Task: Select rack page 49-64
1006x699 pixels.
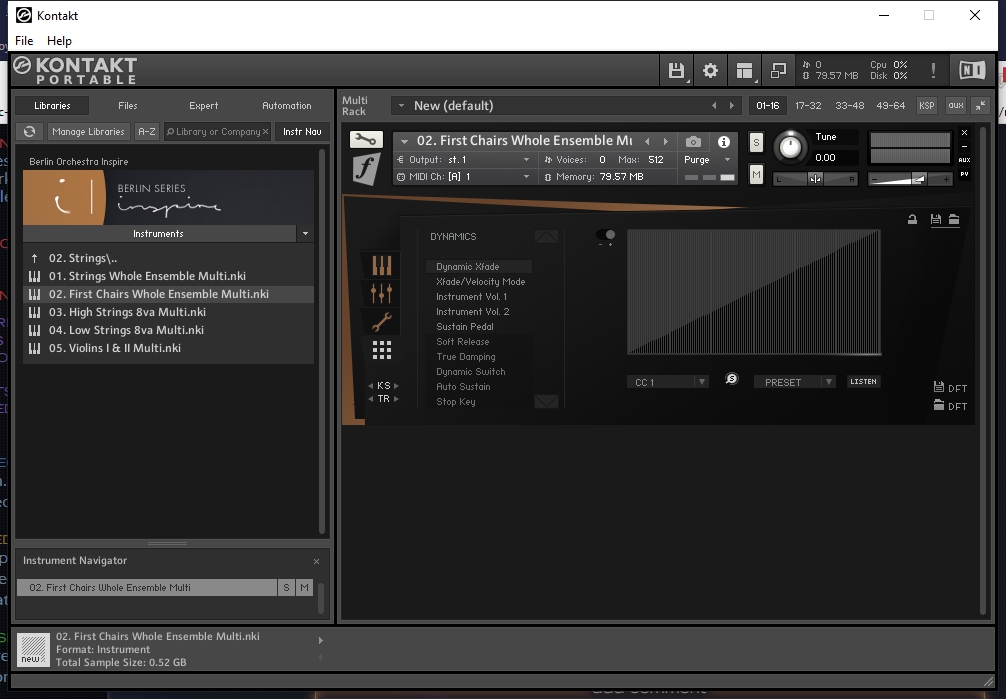Action: [x=891, y=106]
